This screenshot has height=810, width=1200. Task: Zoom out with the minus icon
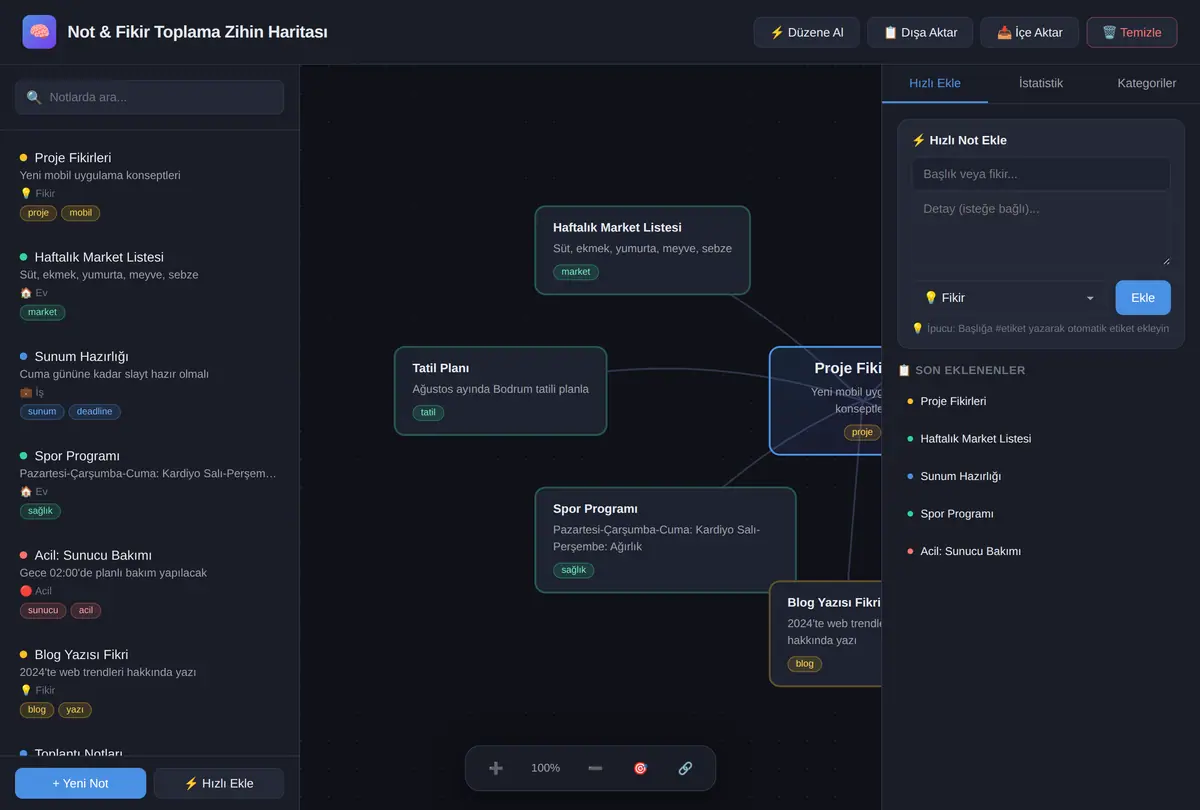(x=595, y=768)
